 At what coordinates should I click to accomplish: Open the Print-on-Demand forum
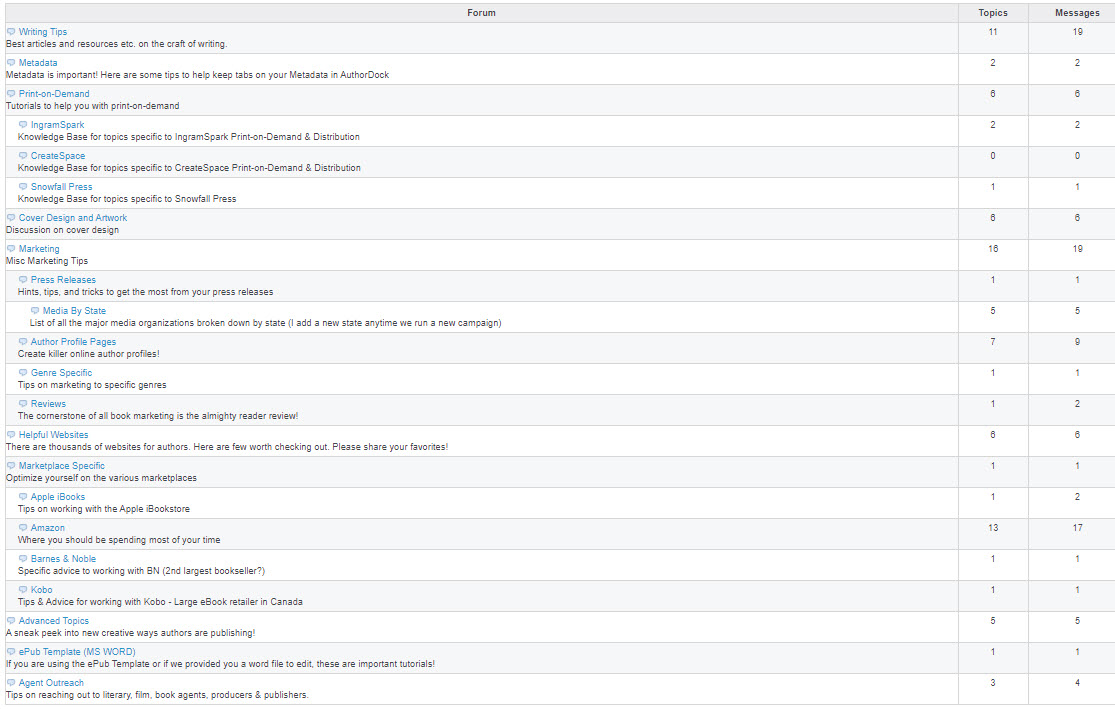tap(54, 94)
